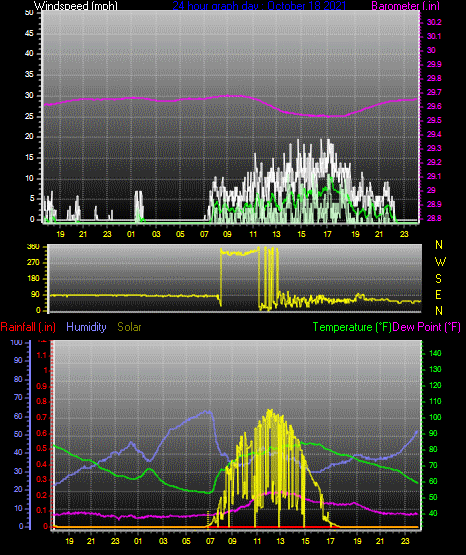Click the 'Solar' legend label
The width and height of the screenshot is (466, 555).
[x=129, y=327]
